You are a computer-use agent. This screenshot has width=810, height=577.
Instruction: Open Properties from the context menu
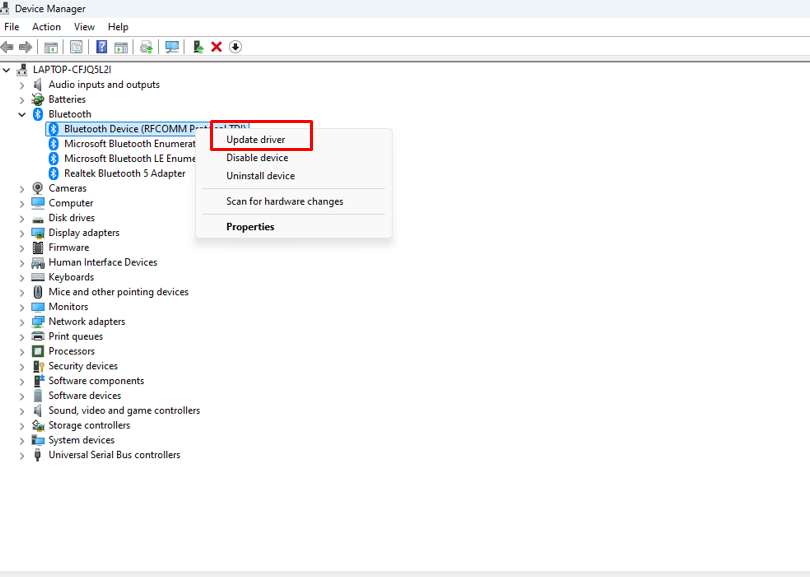[x=250, y=227]
